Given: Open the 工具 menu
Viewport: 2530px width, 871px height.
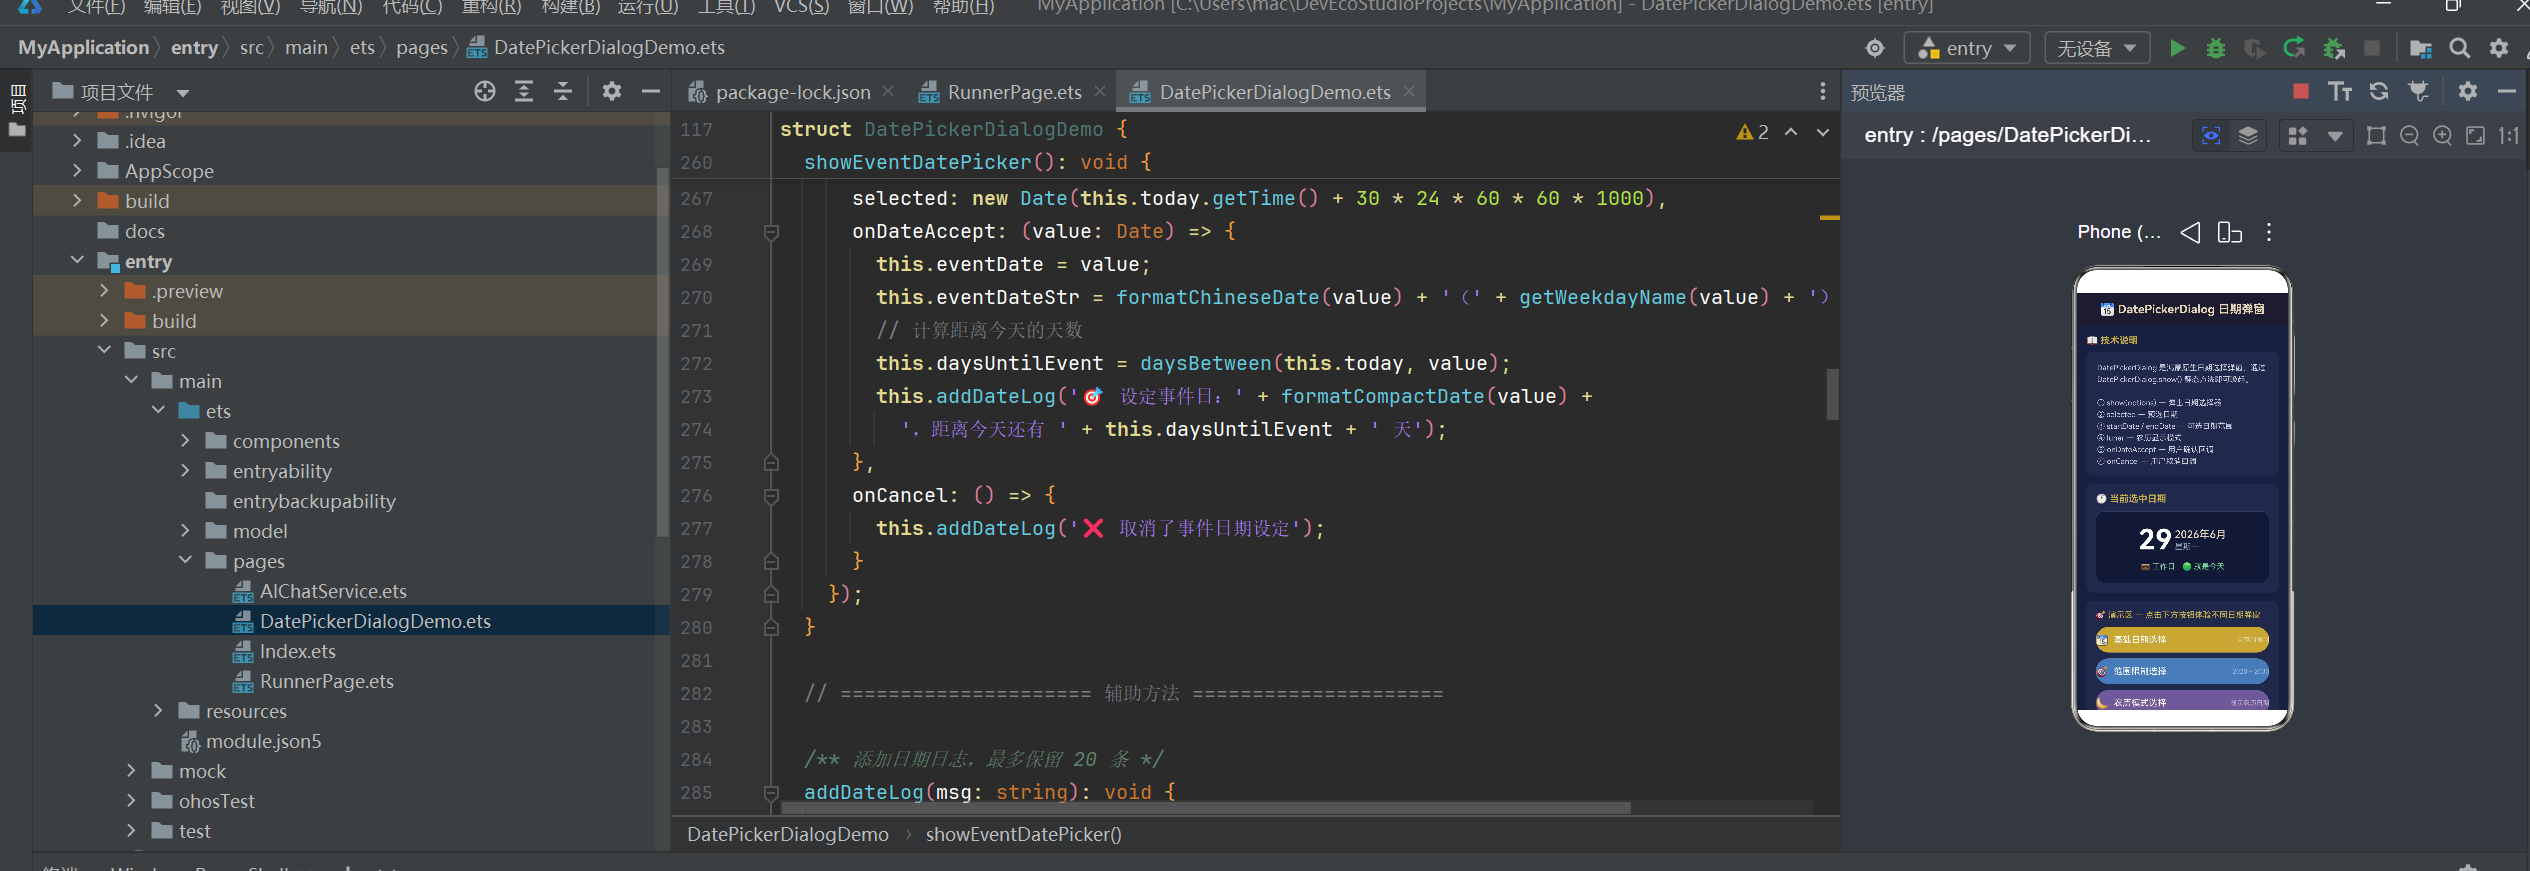Looking at the screenshot, I should [x=726, y=6].
